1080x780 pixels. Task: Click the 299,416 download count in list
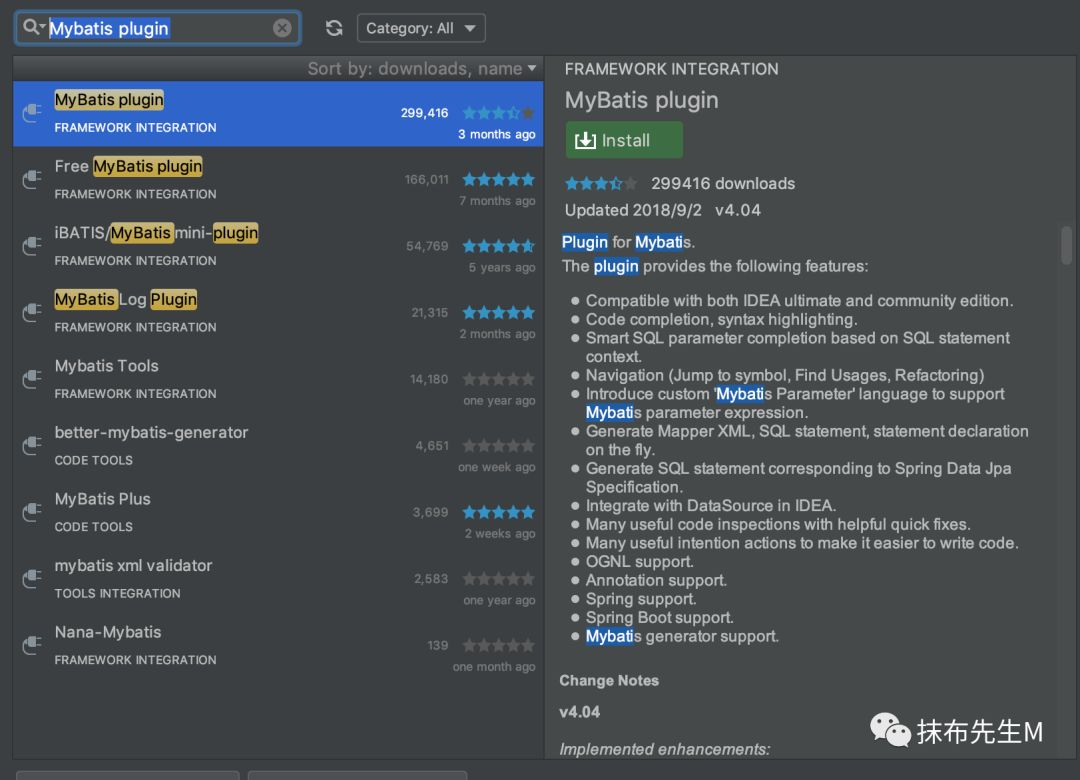424,113
